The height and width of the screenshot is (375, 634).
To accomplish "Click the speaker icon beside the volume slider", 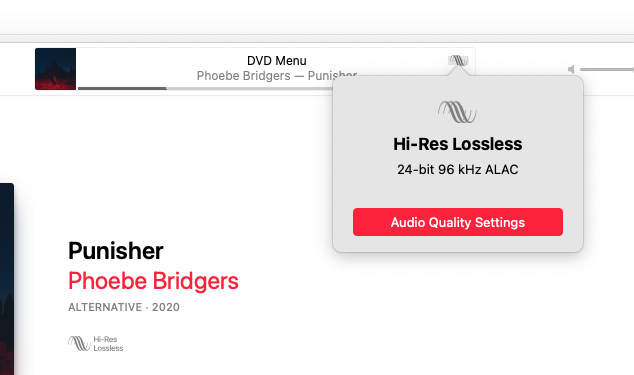I will point(571,70).
